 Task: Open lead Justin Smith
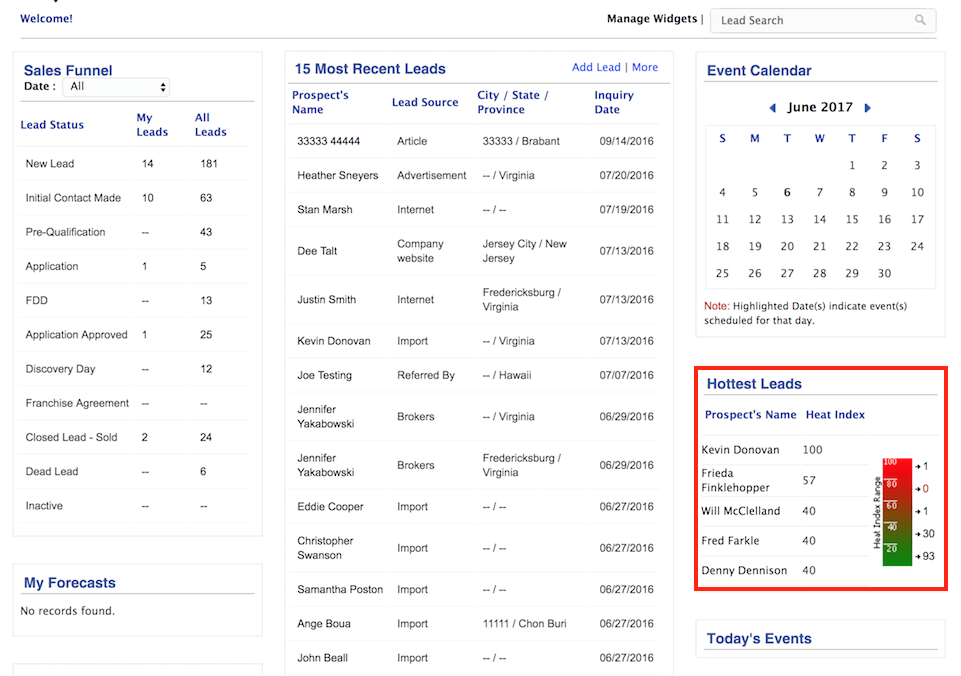[x=327, y=300]
